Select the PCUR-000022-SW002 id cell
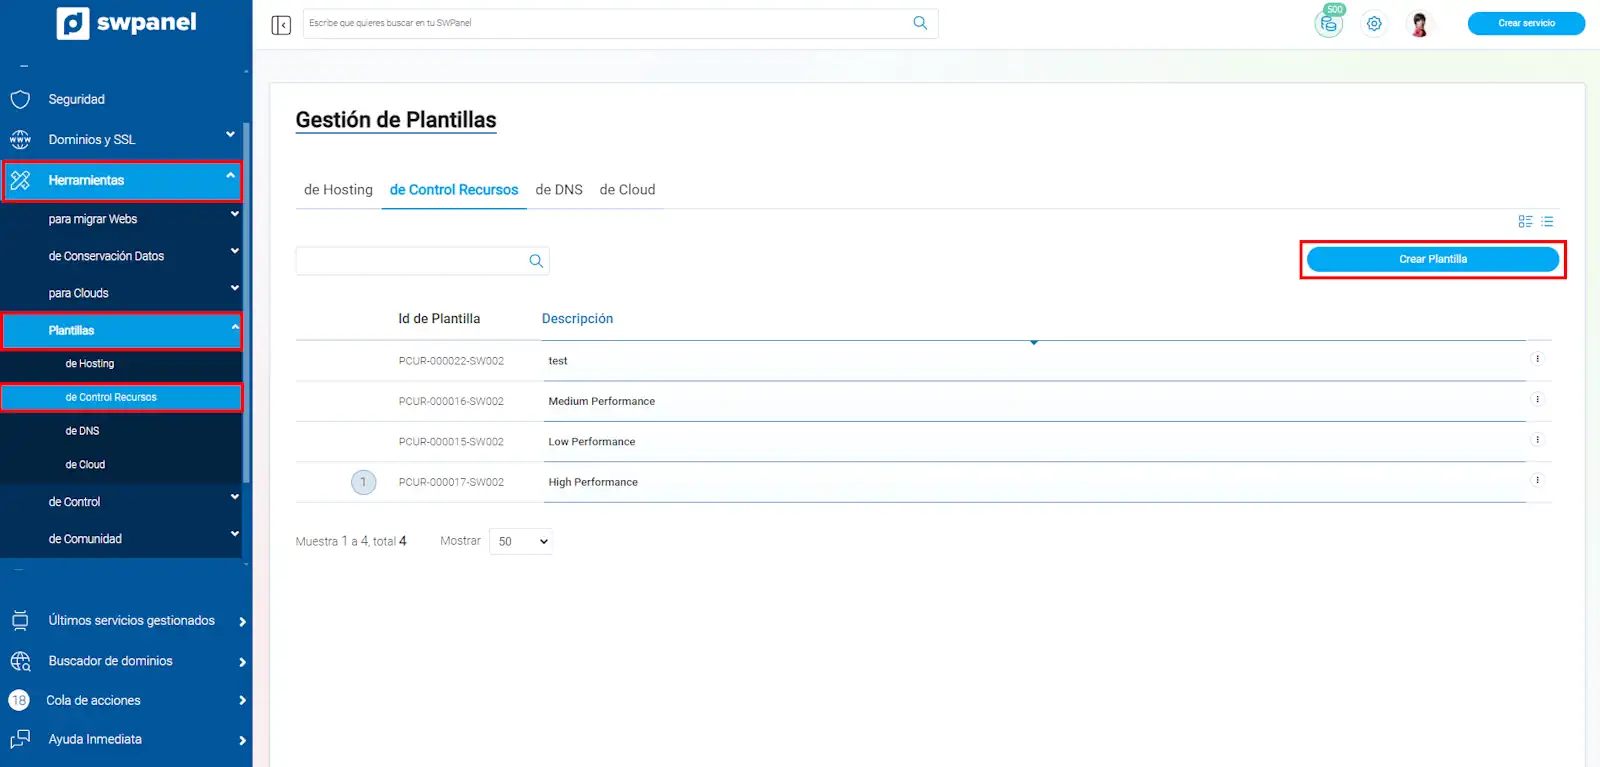 click(x=451, y=361)
